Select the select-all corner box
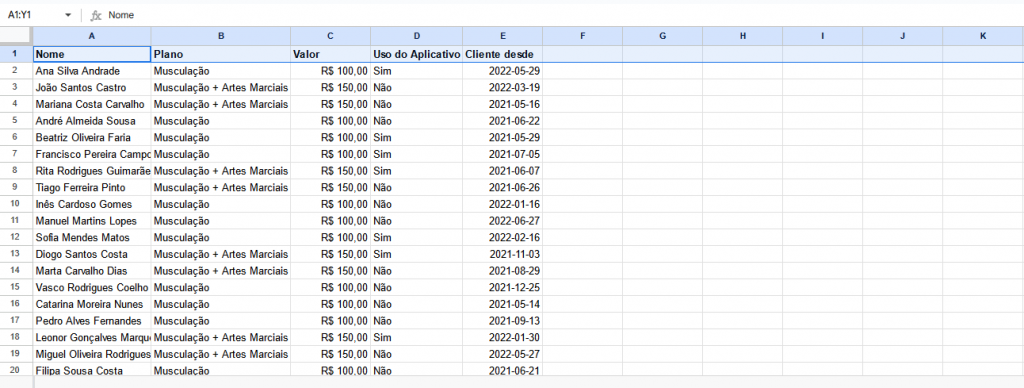The height and width of the screenshot is (388, 1024). click(x=16, y=36)
